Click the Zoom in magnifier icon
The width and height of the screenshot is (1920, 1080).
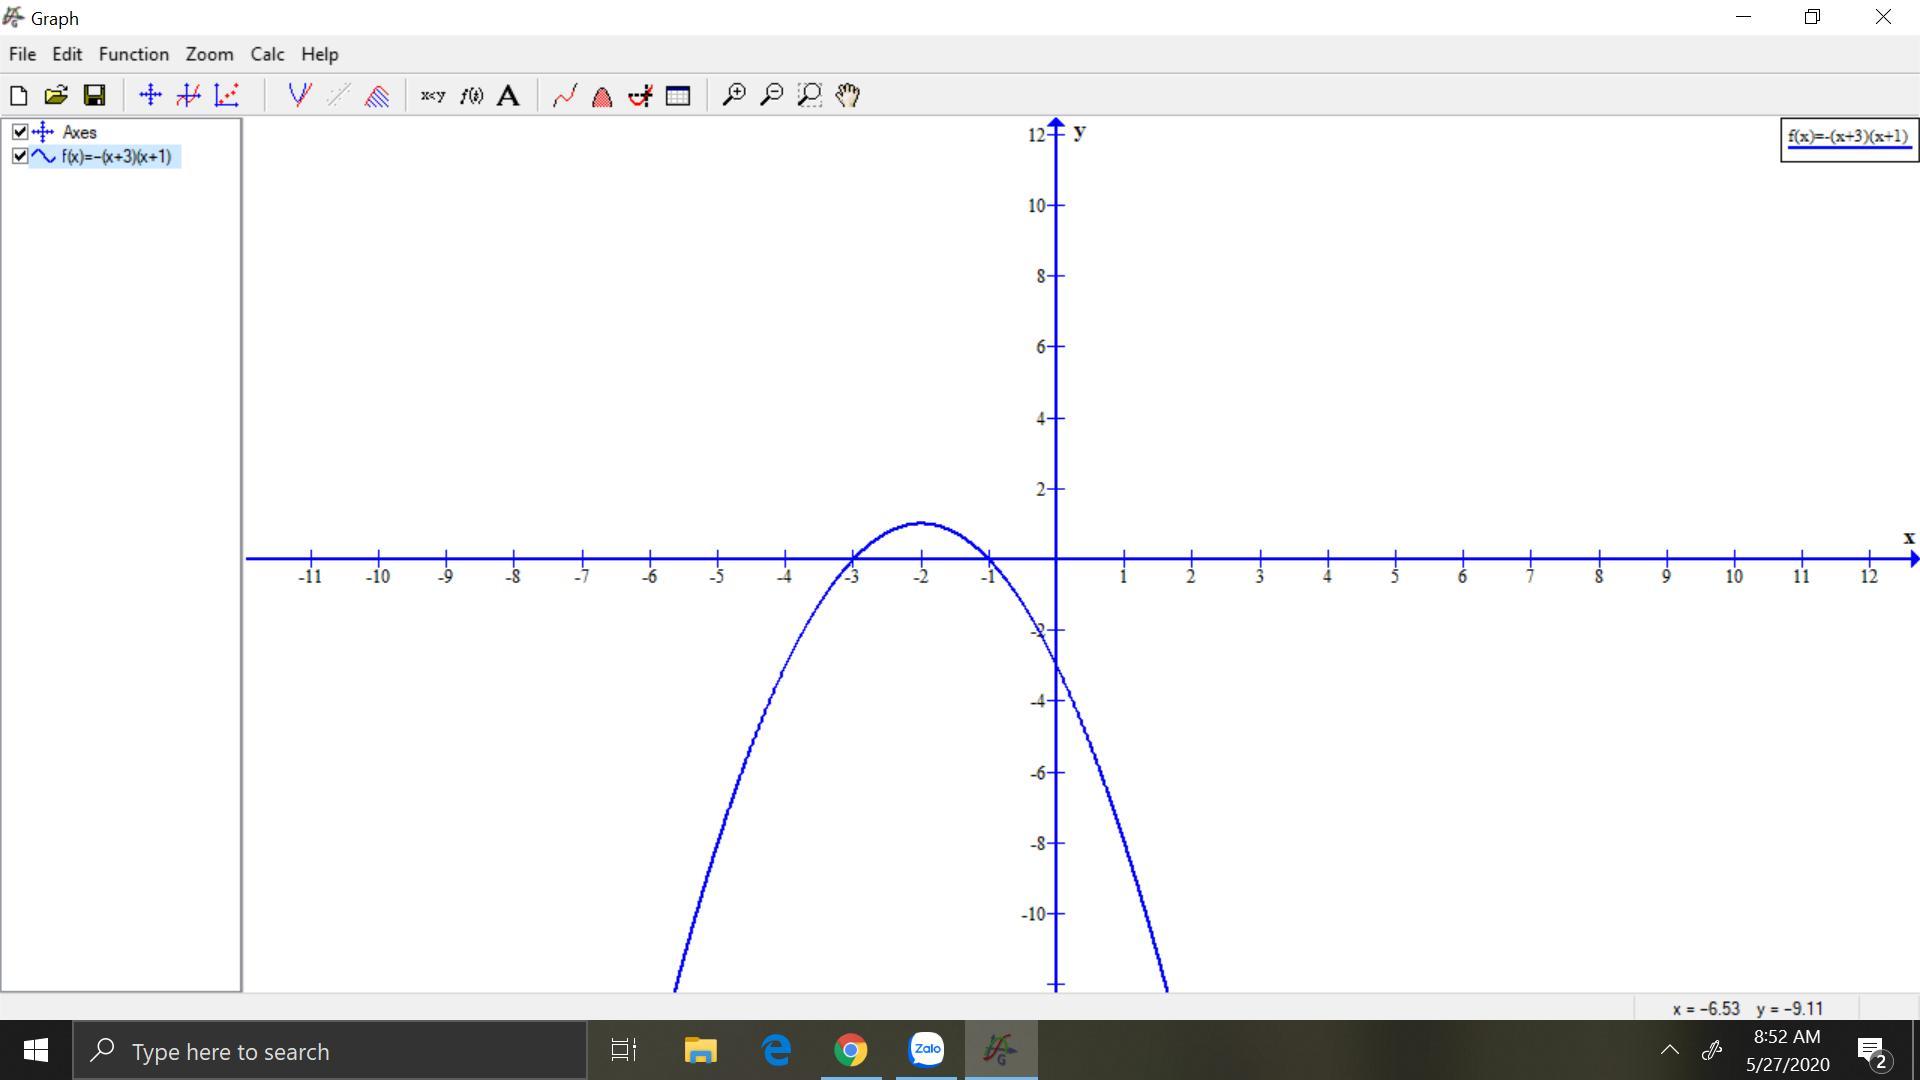click(733, 95)
